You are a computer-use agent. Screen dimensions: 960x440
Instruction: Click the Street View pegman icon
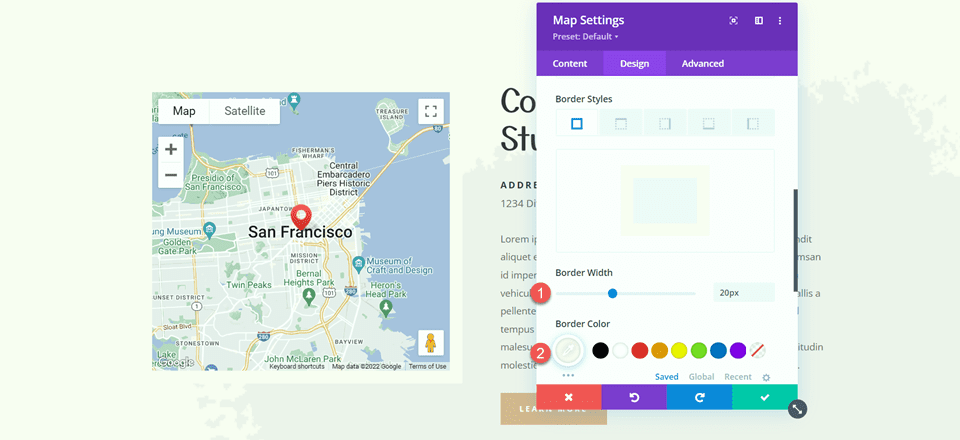point(431,343)
